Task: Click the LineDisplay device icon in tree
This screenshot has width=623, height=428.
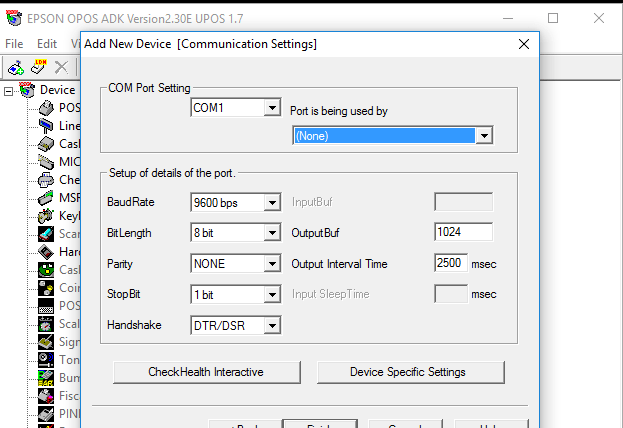Action: pyautogui.click(x=45, y=126)
